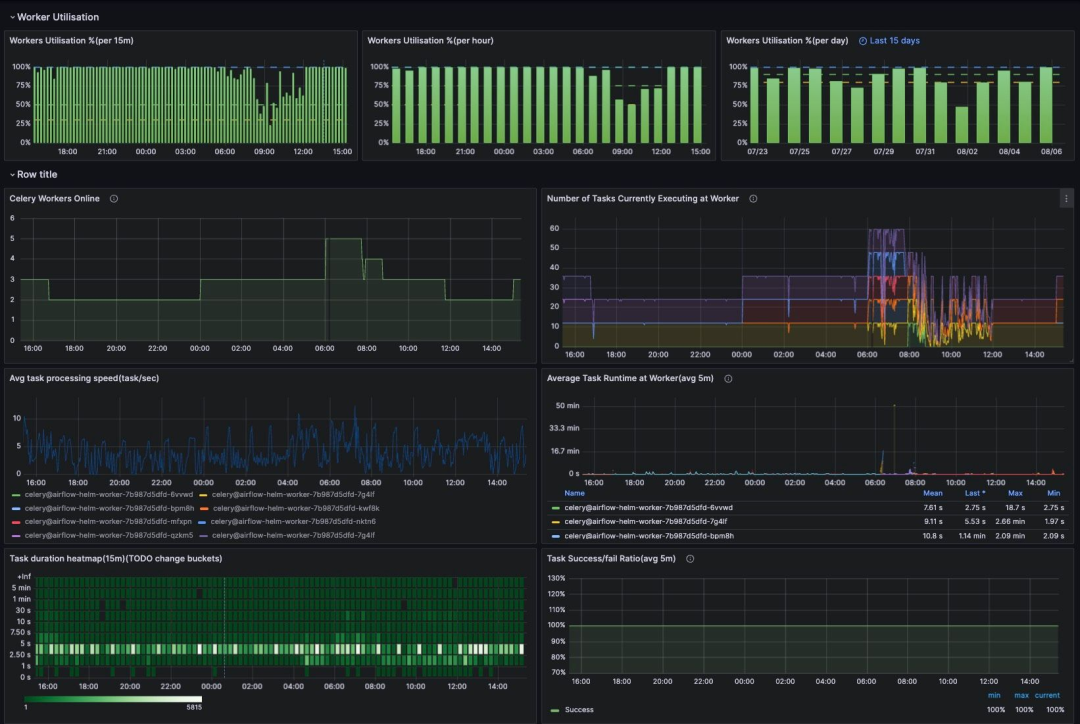1080x724 pixels.
Task: Click the Workers Utilisation %(per hour) panel title
Action: [x=430, y=41]
